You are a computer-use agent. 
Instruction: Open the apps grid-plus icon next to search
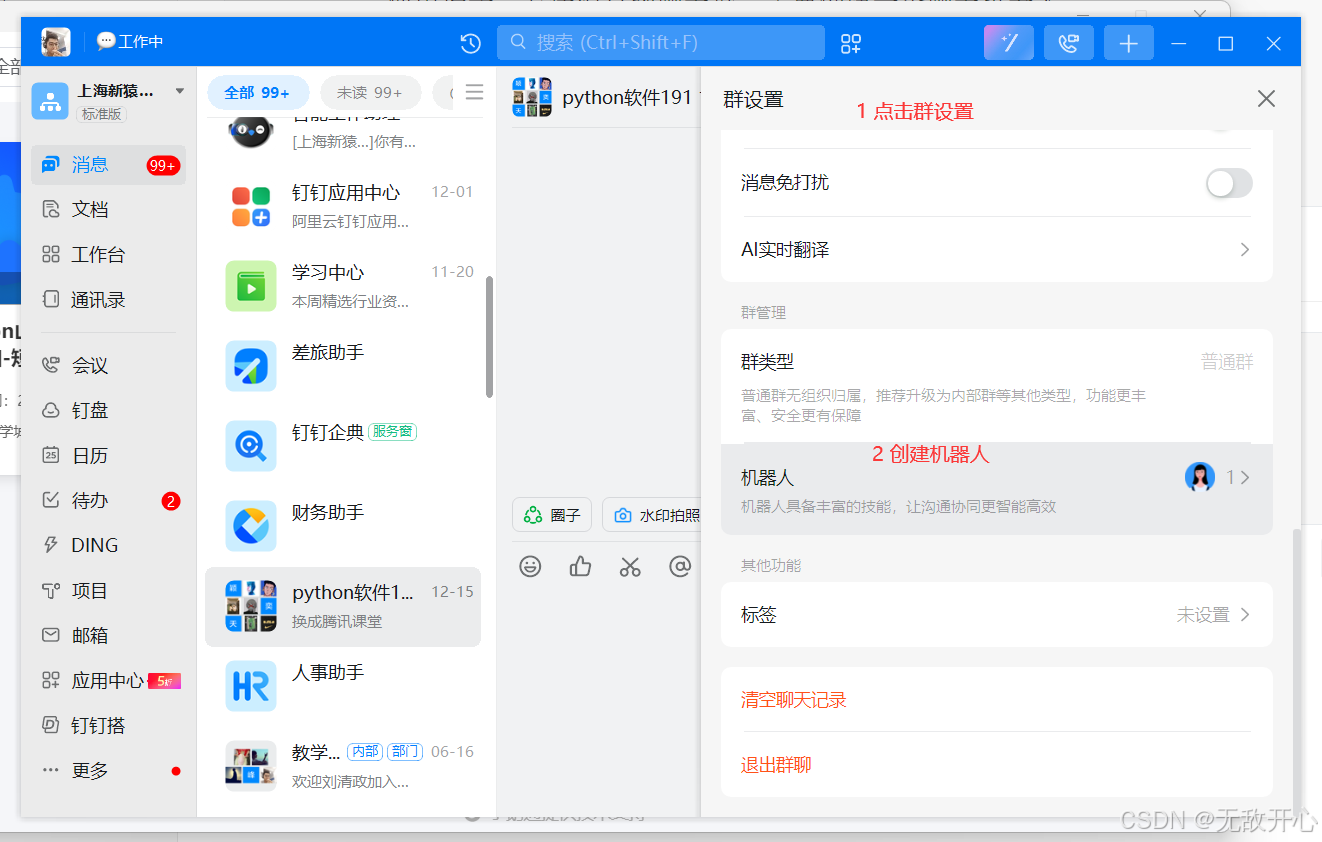[x=851, y=43]
